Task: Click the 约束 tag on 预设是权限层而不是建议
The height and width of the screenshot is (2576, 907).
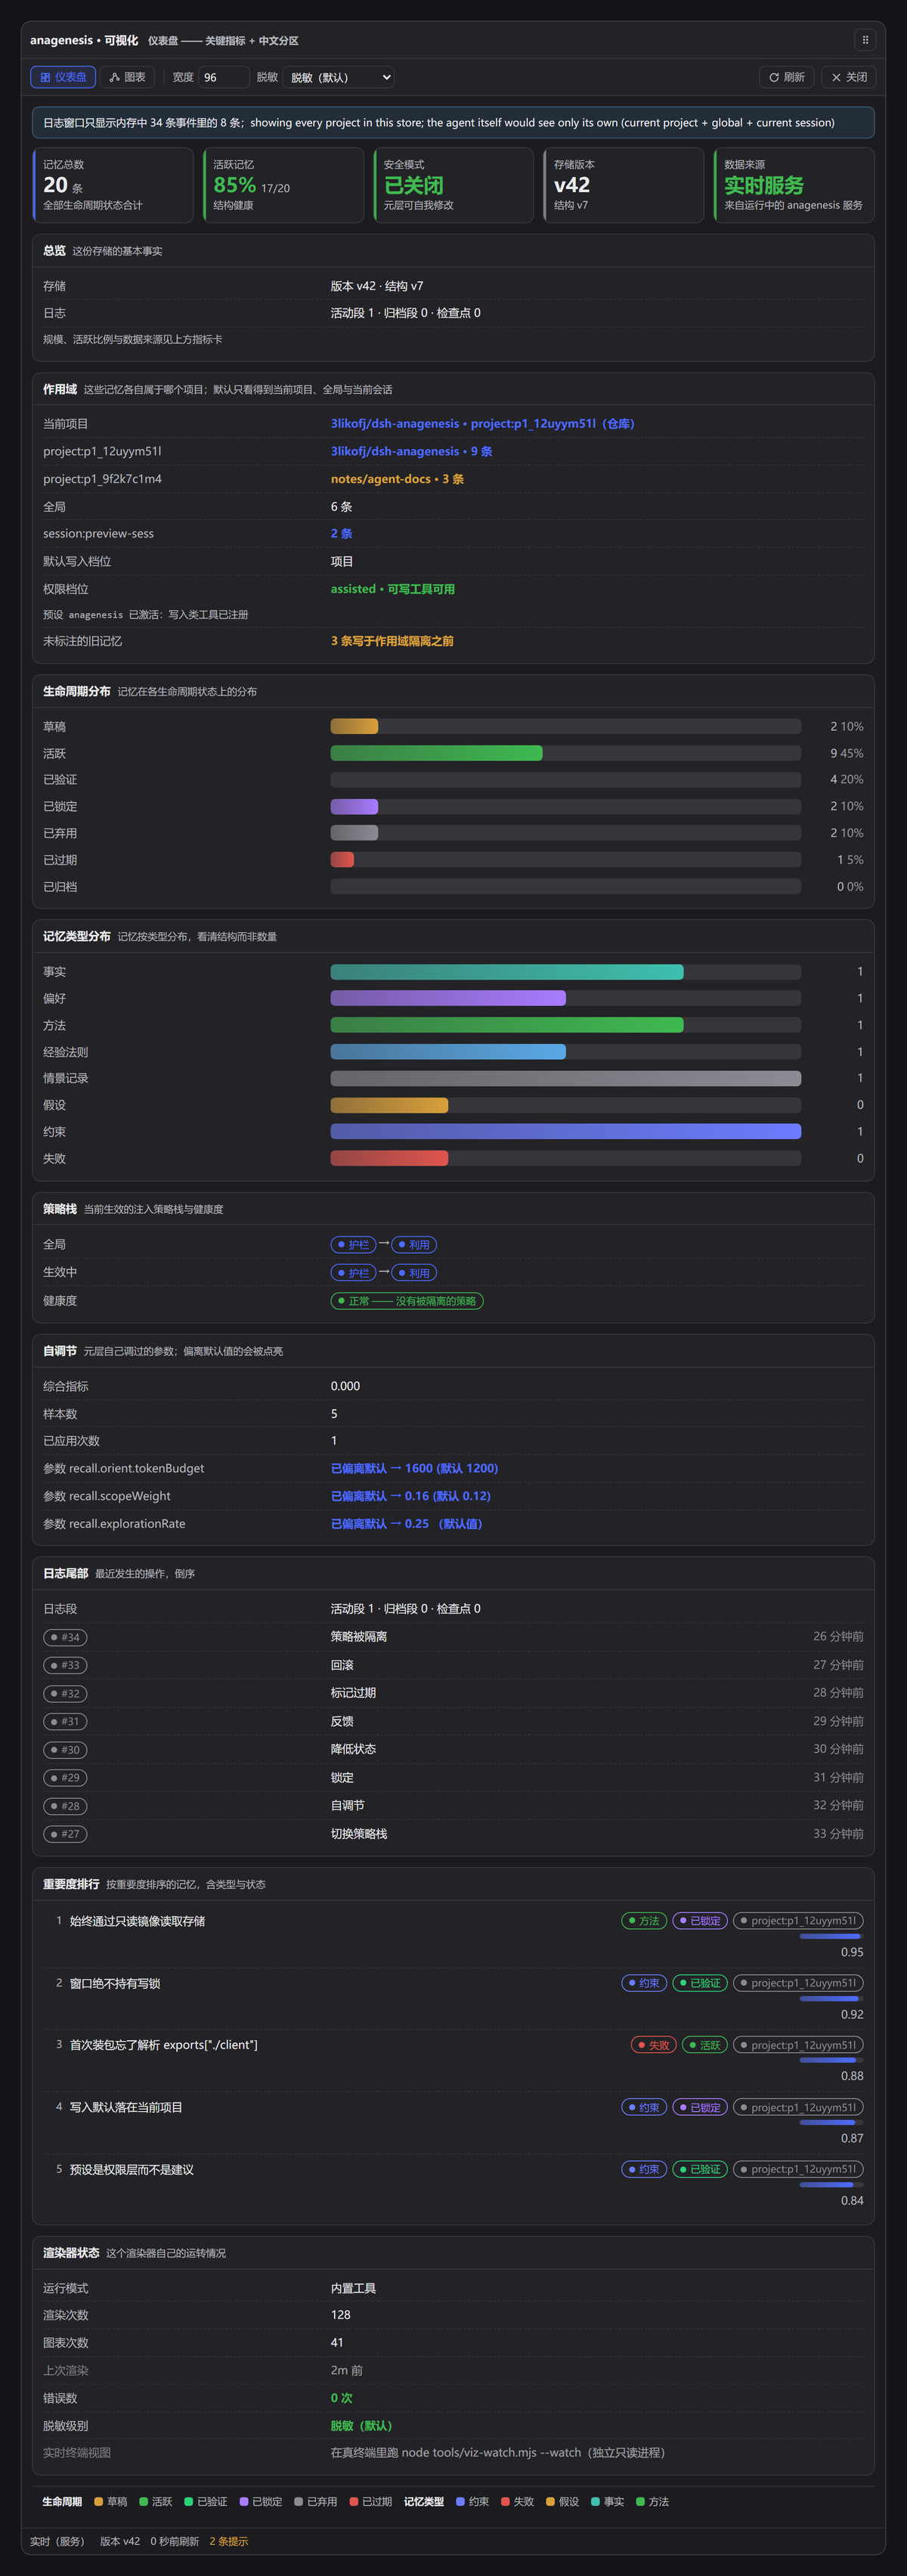Action: [644, 2169]
